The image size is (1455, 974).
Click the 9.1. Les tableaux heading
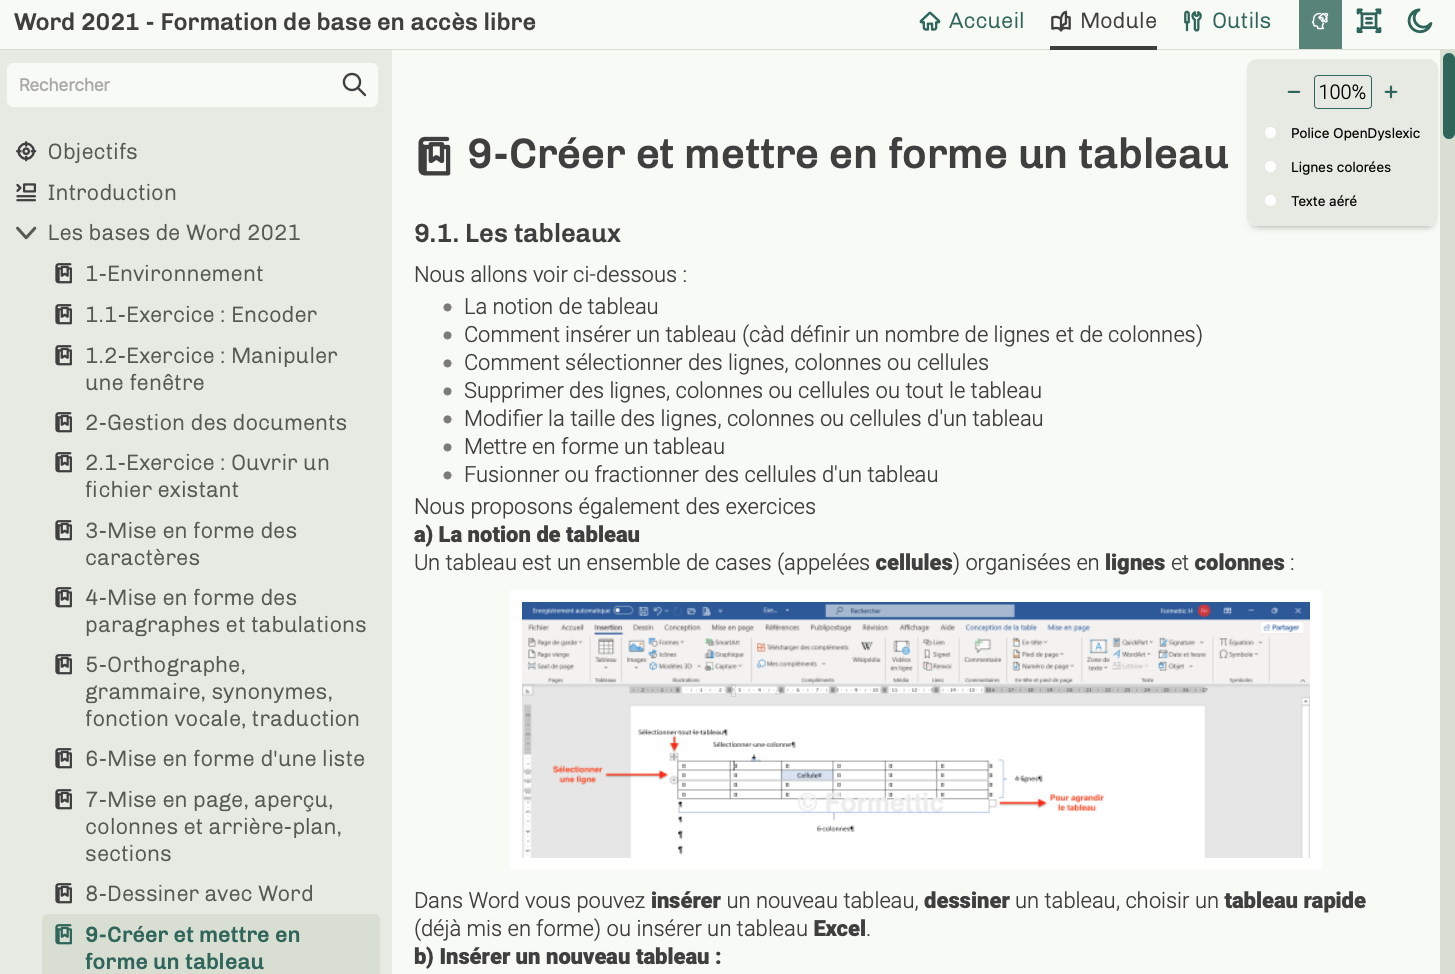[x=518, y=233]
